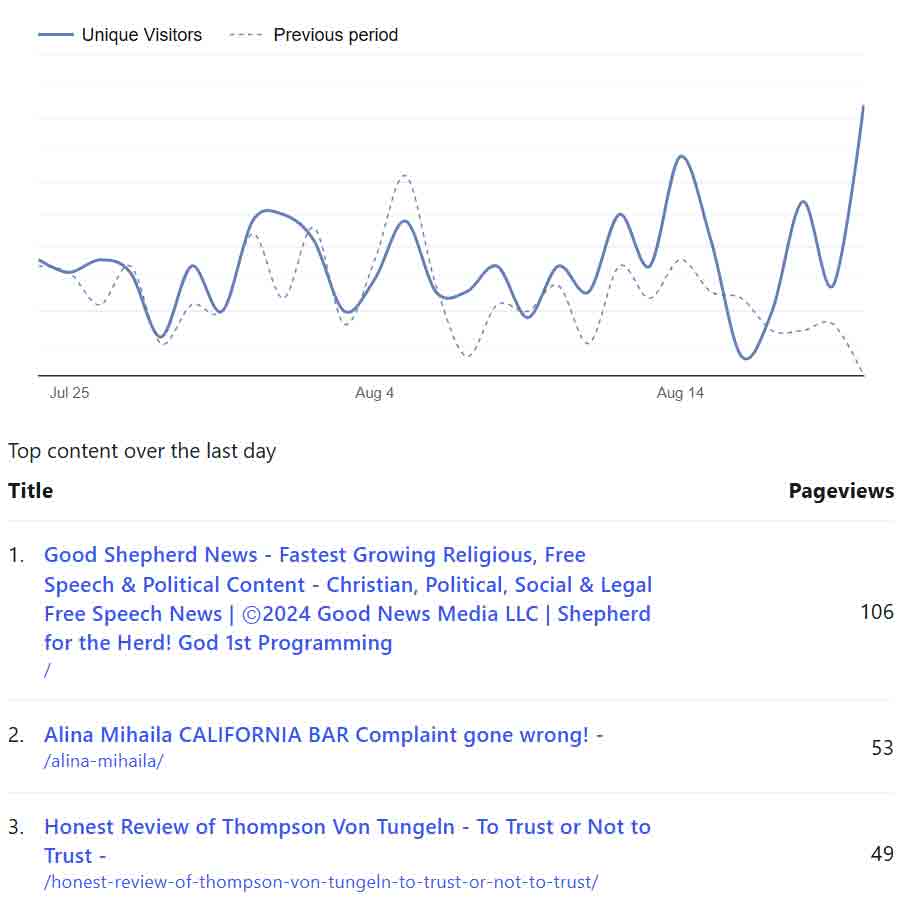Click the Title column header

(31, 490)
